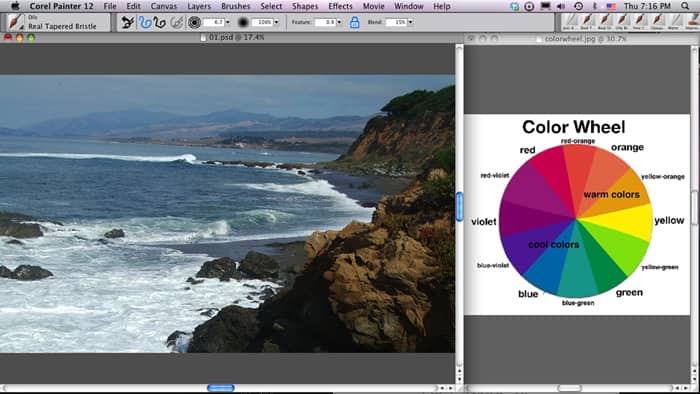Select the Water recent brush thumbnail
Image resolution: width=700 pixels, height=394 pixels.
click(675, 21)
